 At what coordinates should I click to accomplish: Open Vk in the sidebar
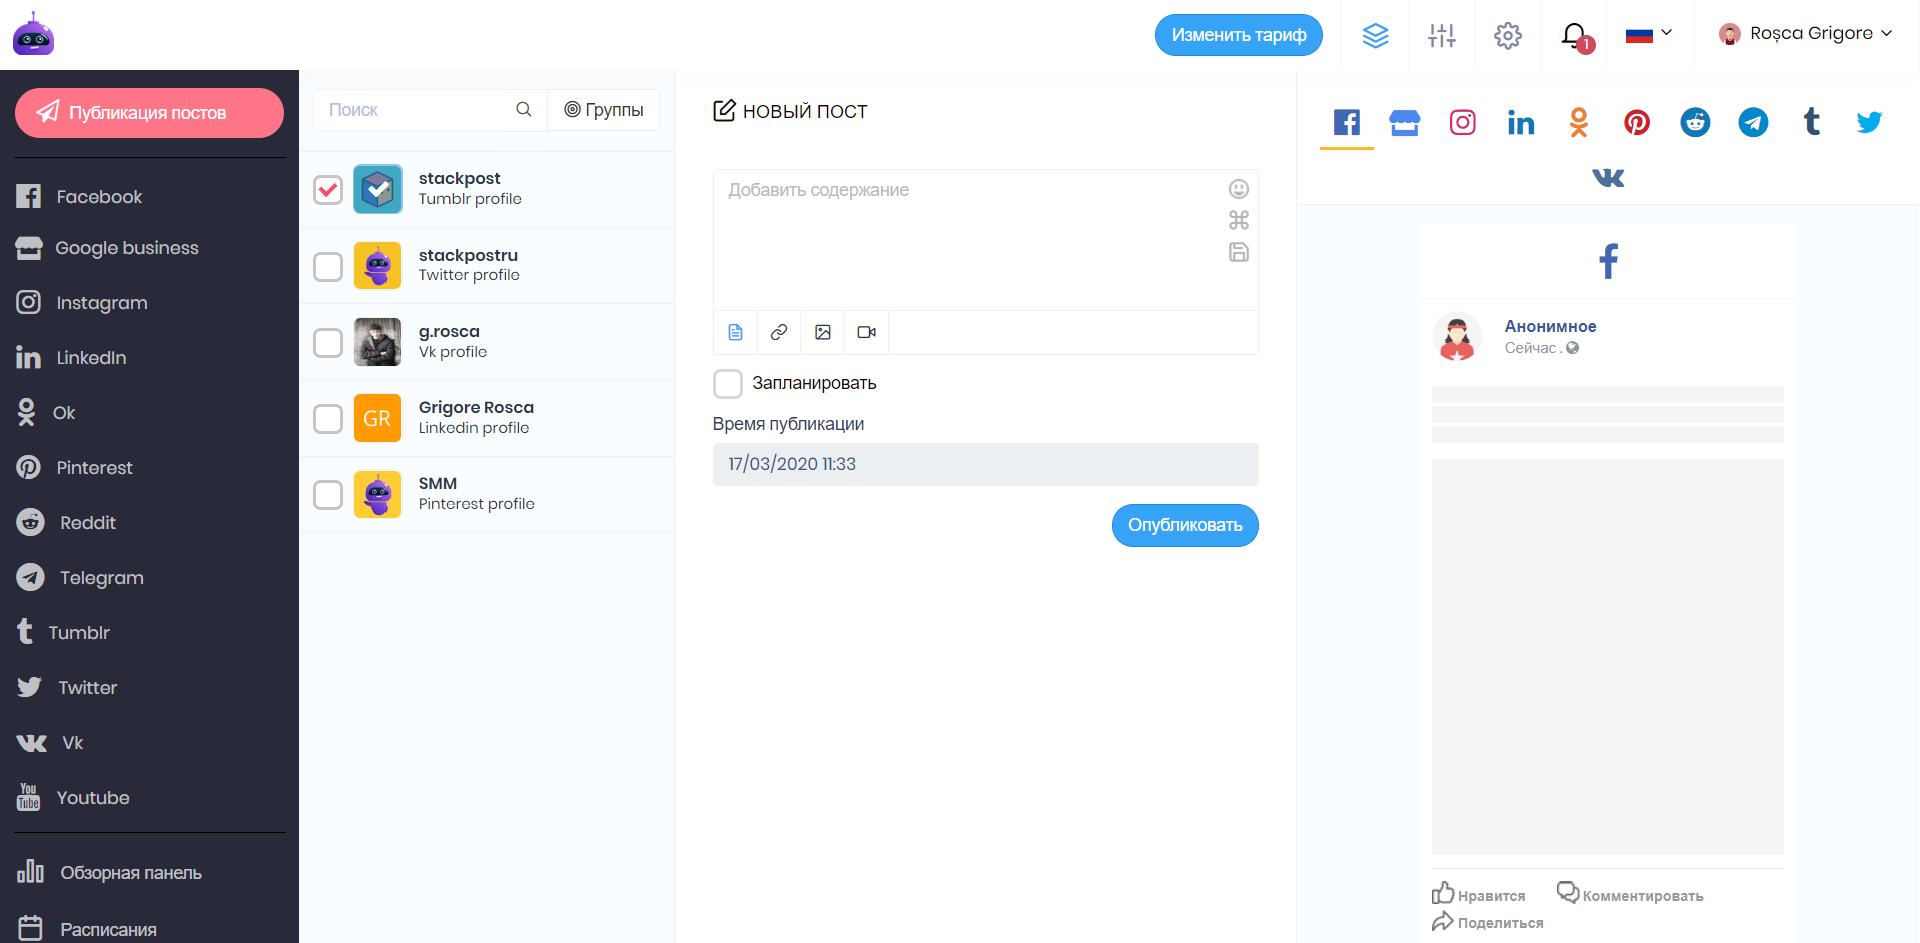pos(50,743)
